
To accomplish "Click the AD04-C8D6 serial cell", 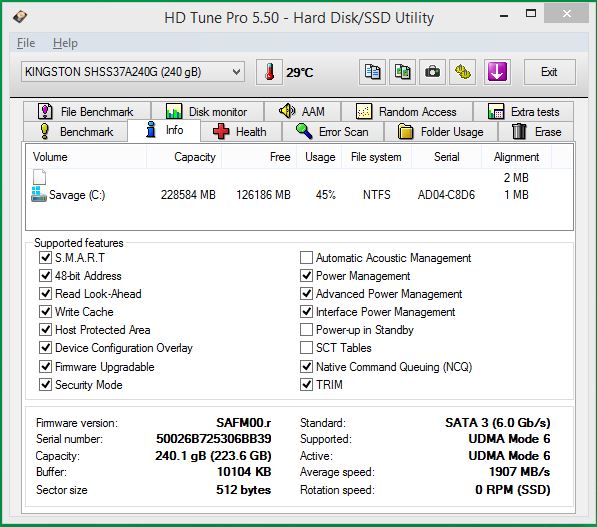I will pos(446,195).
